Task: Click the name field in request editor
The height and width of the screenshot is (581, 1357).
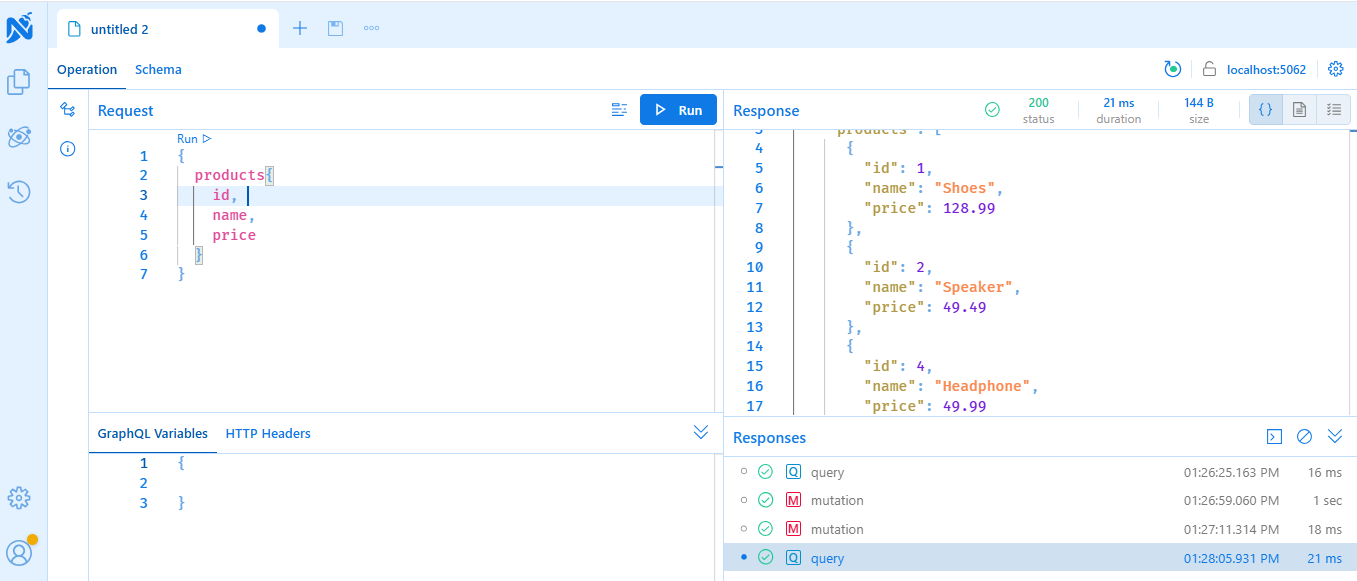Action: (229, 215)
